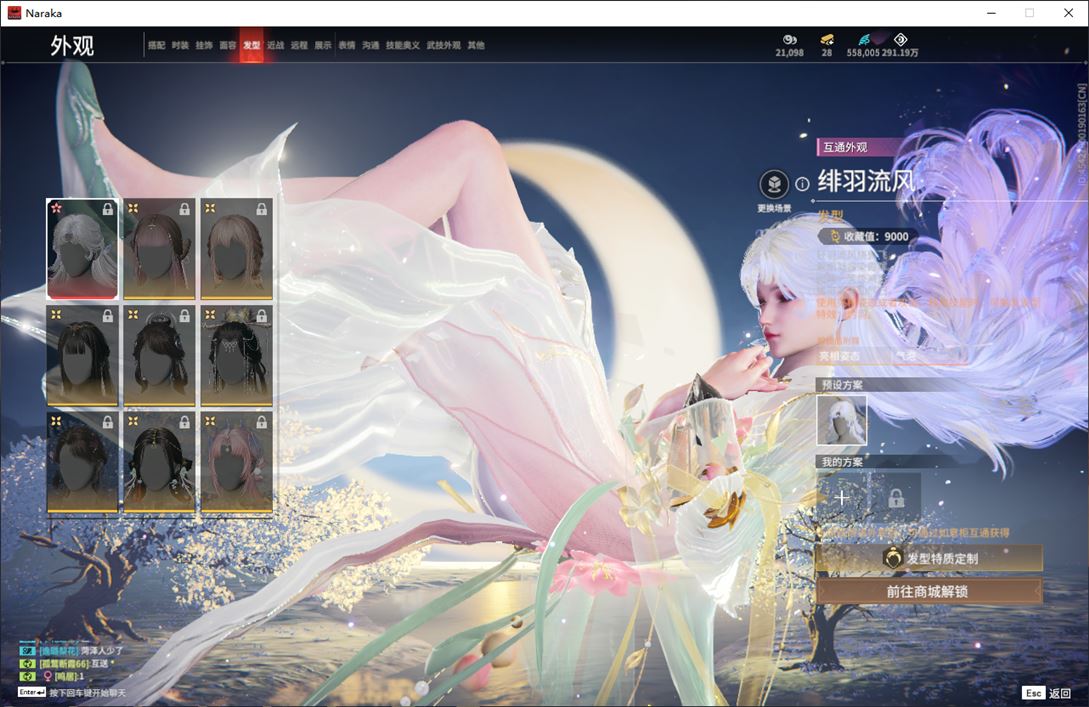Select the long black hair with bangs card
This screenshot has height=707, width=1089.
click(82, 356)
